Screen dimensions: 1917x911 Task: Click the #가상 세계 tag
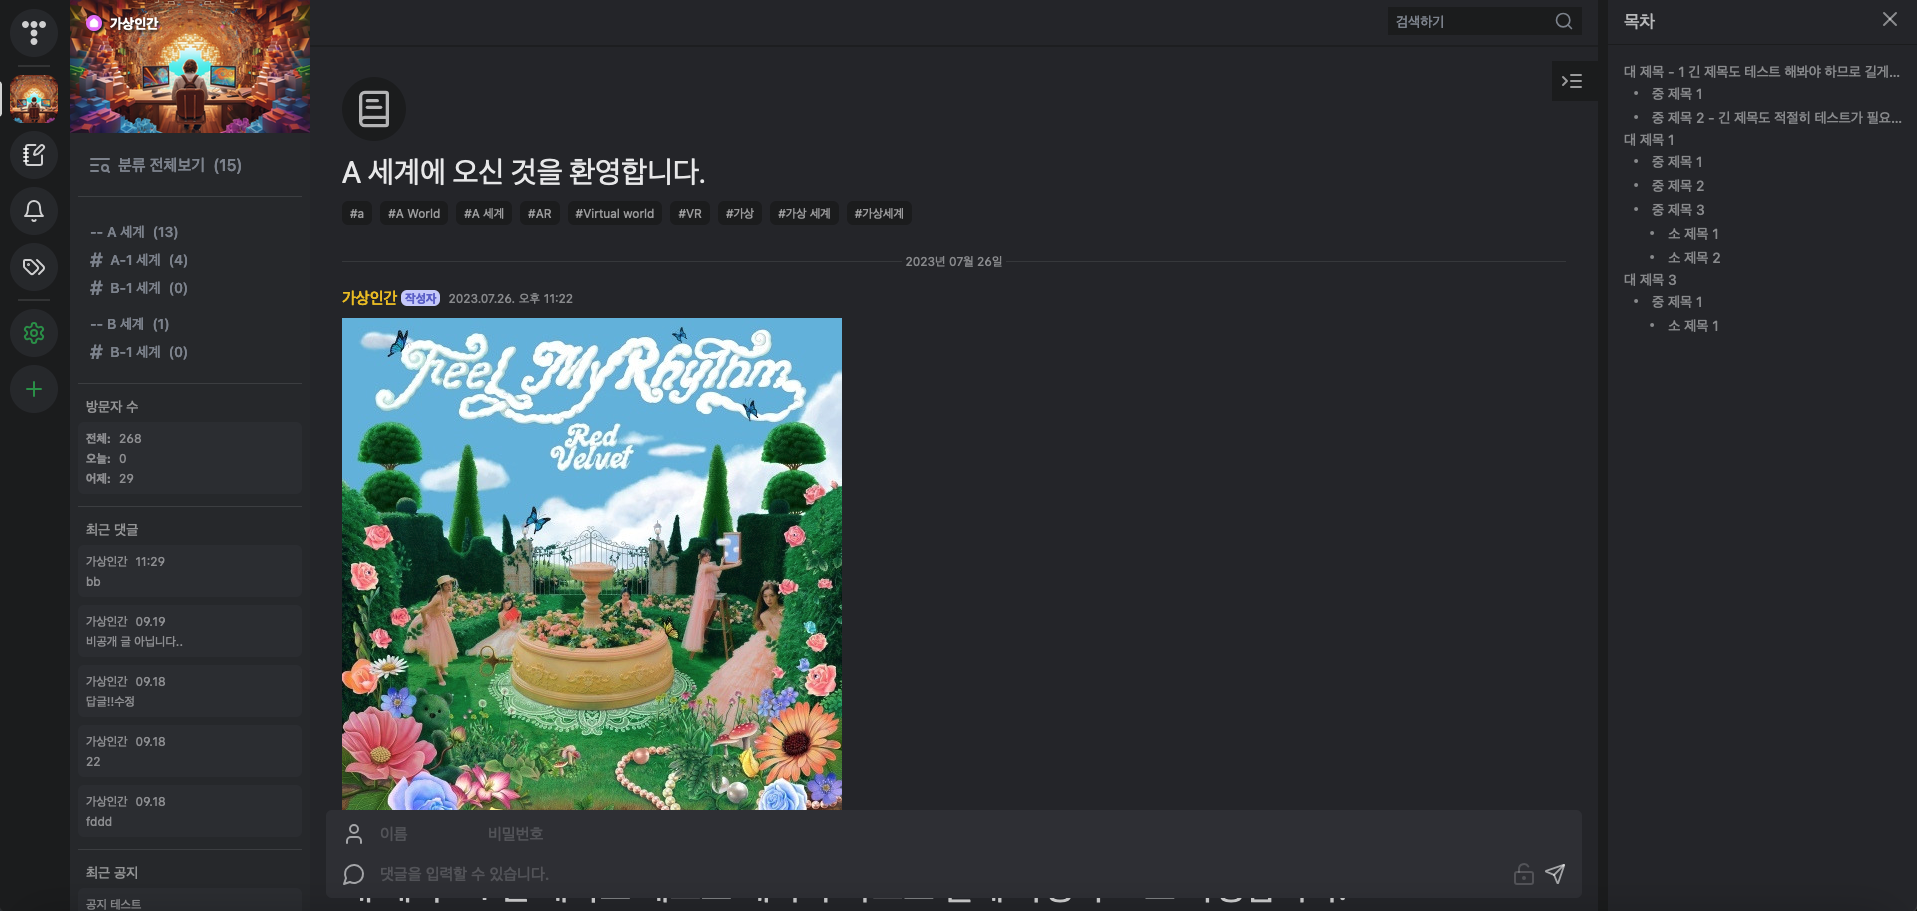[804, 213]
